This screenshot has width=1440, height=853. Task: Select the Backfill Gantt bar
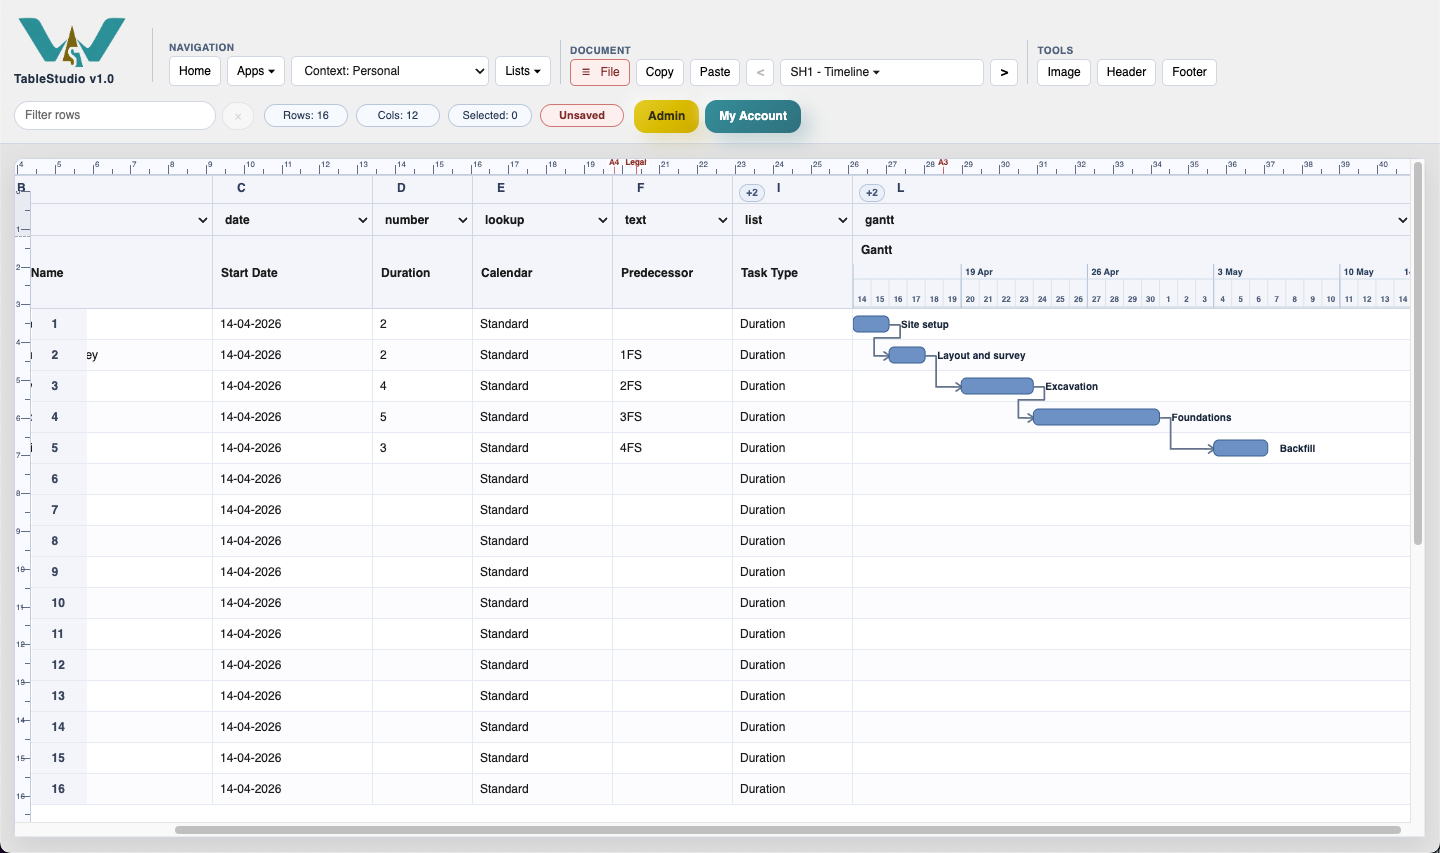(x=1240, y=448)
